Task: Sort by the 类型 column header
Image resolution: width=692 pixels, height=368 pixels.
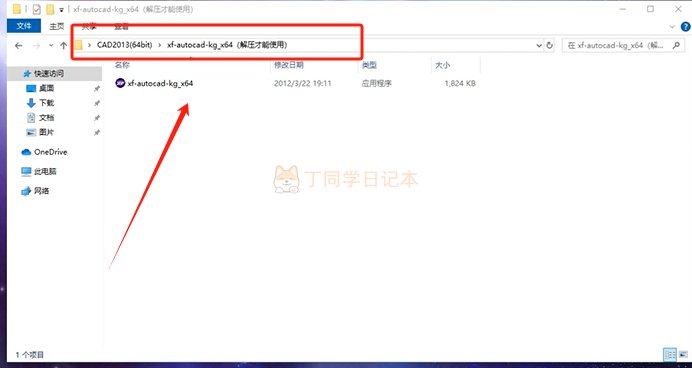Action: tap(369, 65)
